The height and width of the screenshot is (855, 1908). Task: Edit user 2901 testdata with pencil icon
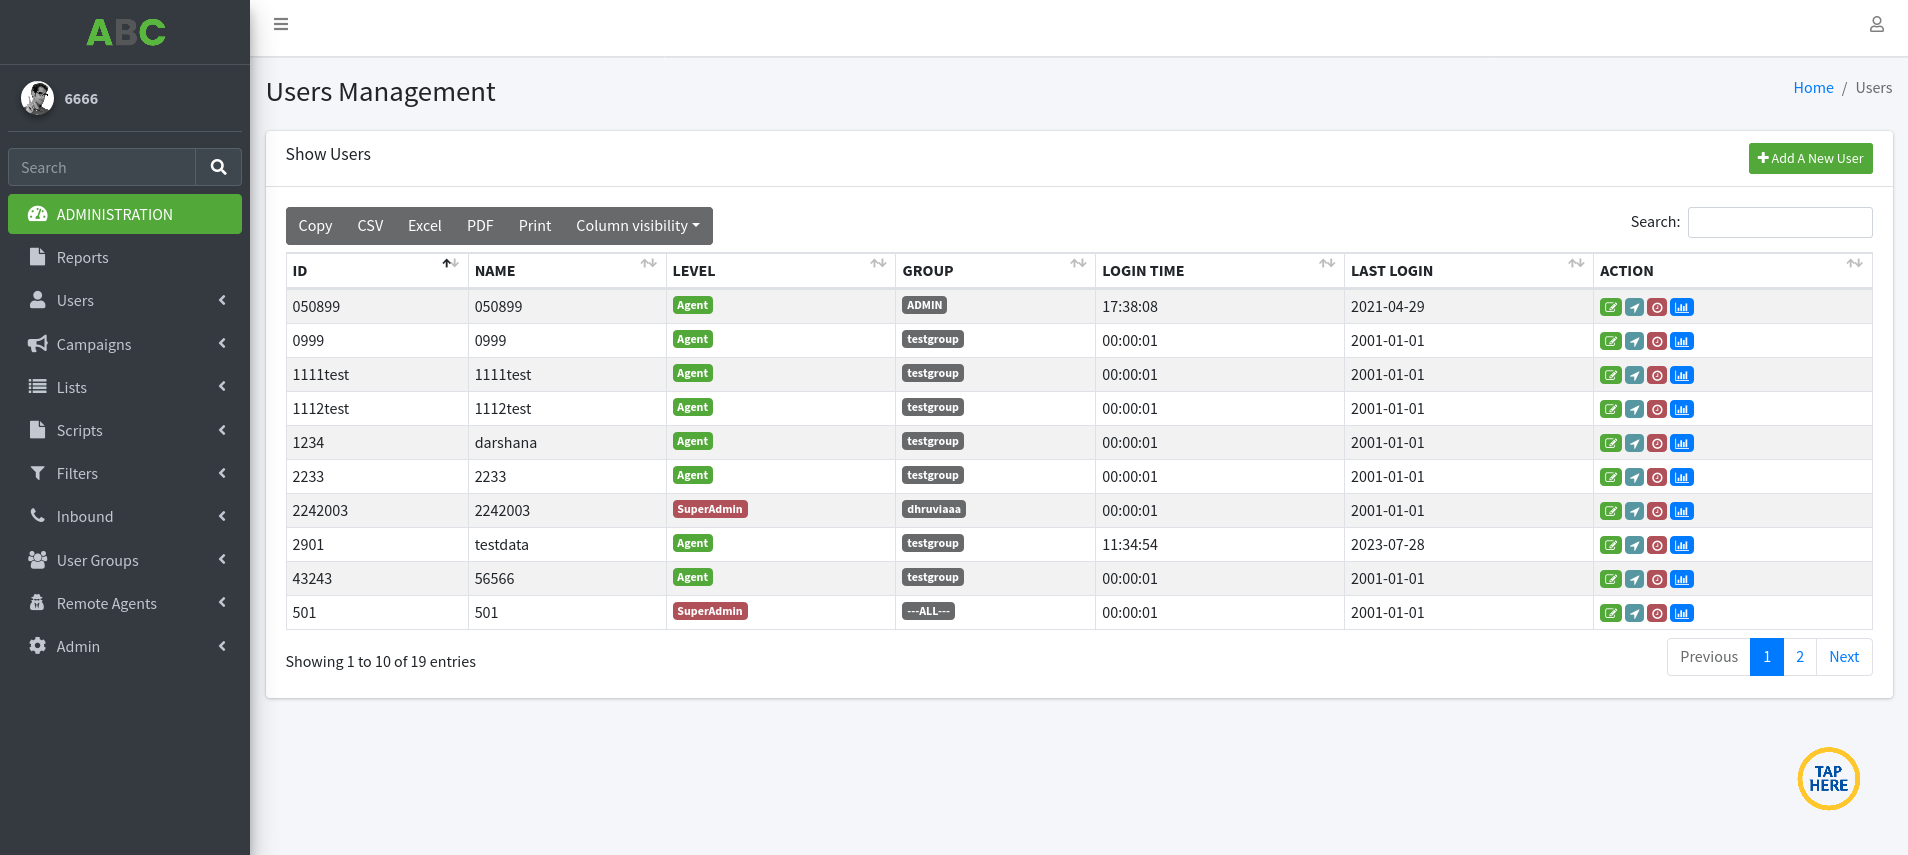[x=1610, y=545]
